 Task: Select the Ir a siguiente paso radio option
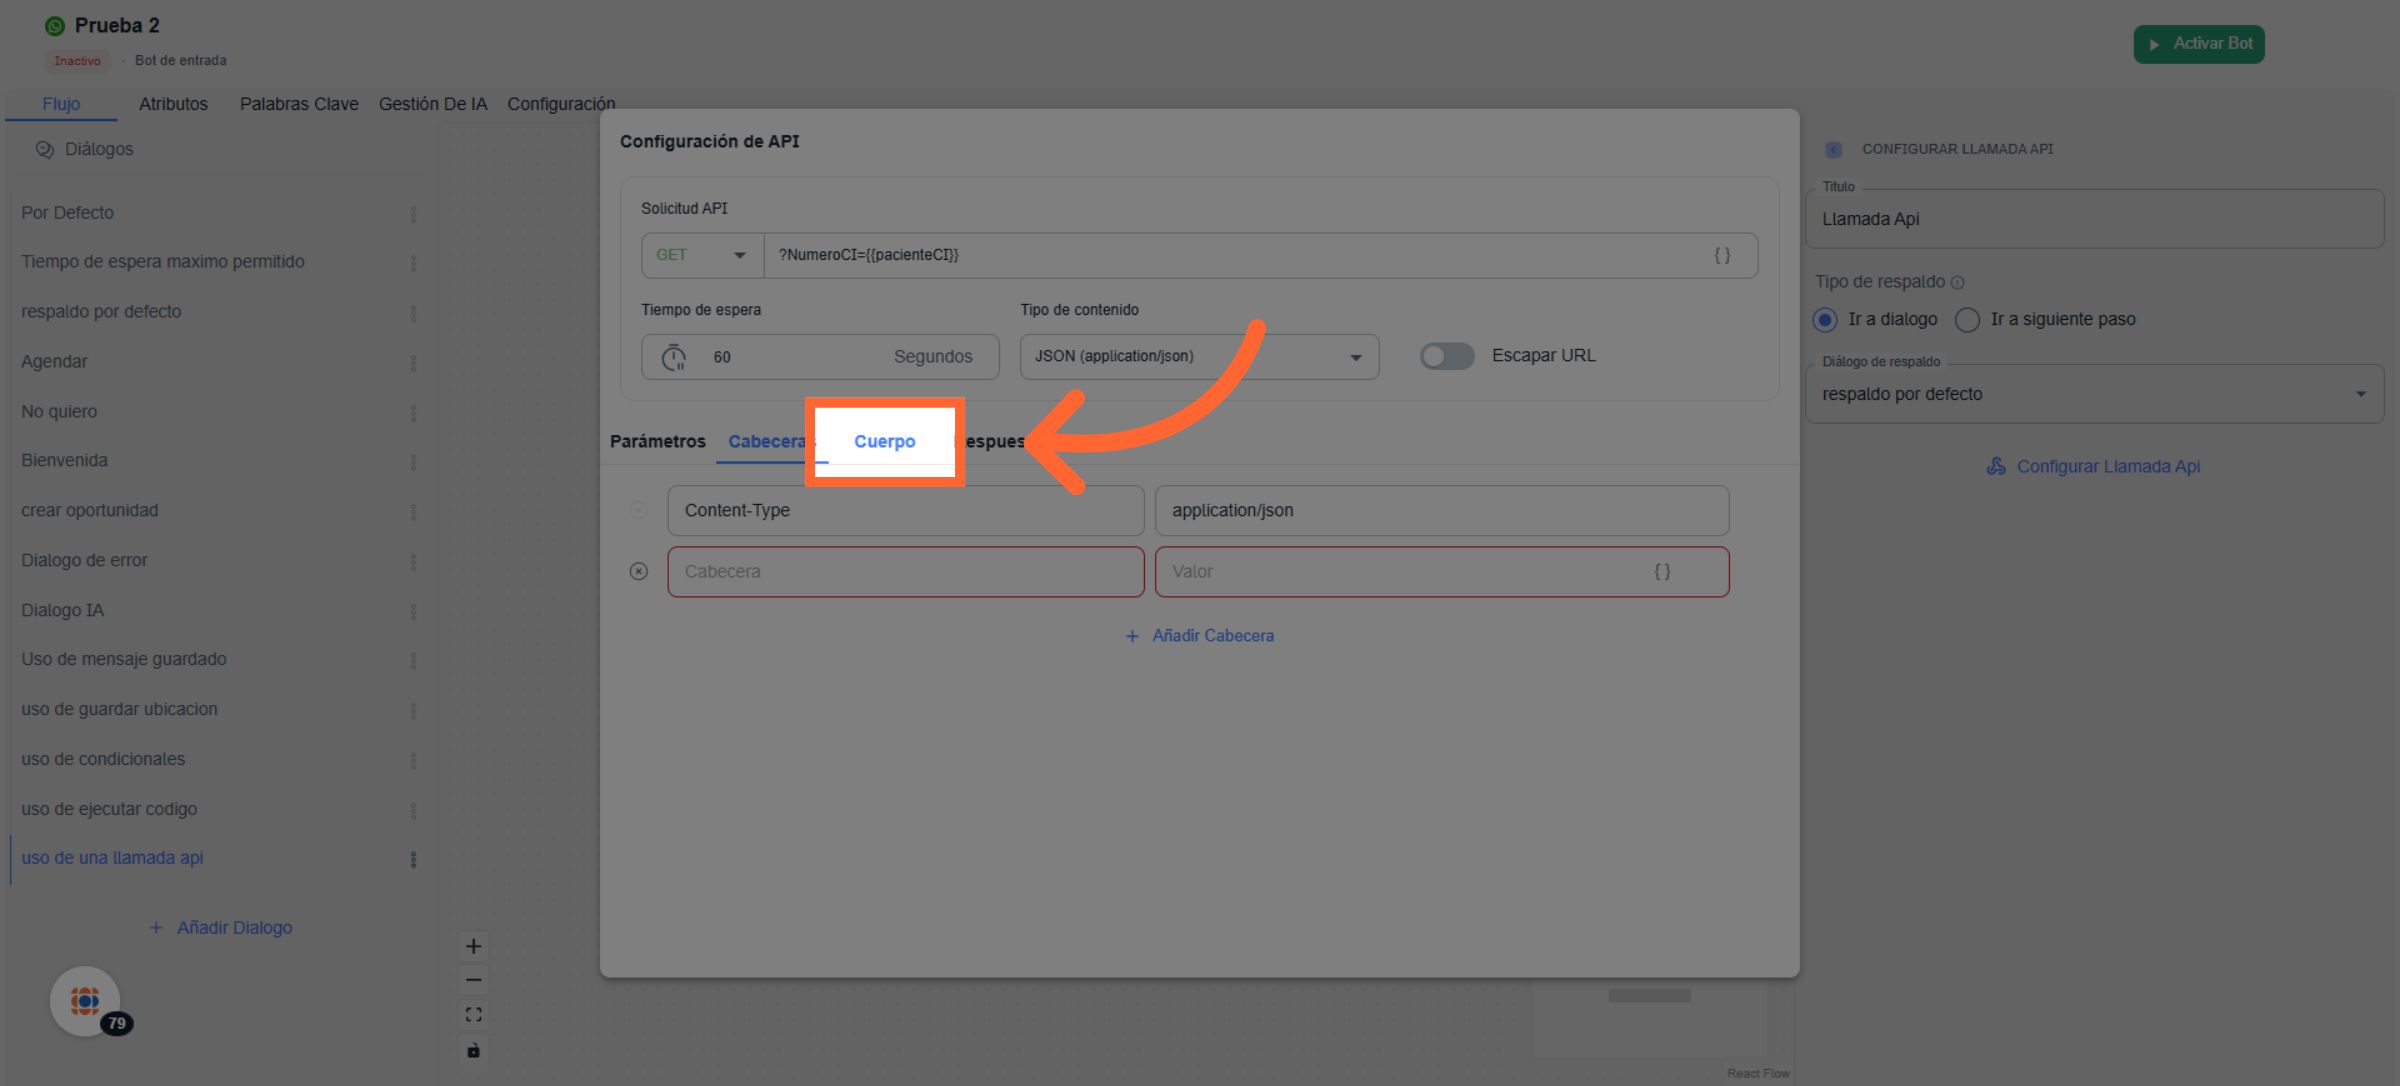coord(1967,319)
